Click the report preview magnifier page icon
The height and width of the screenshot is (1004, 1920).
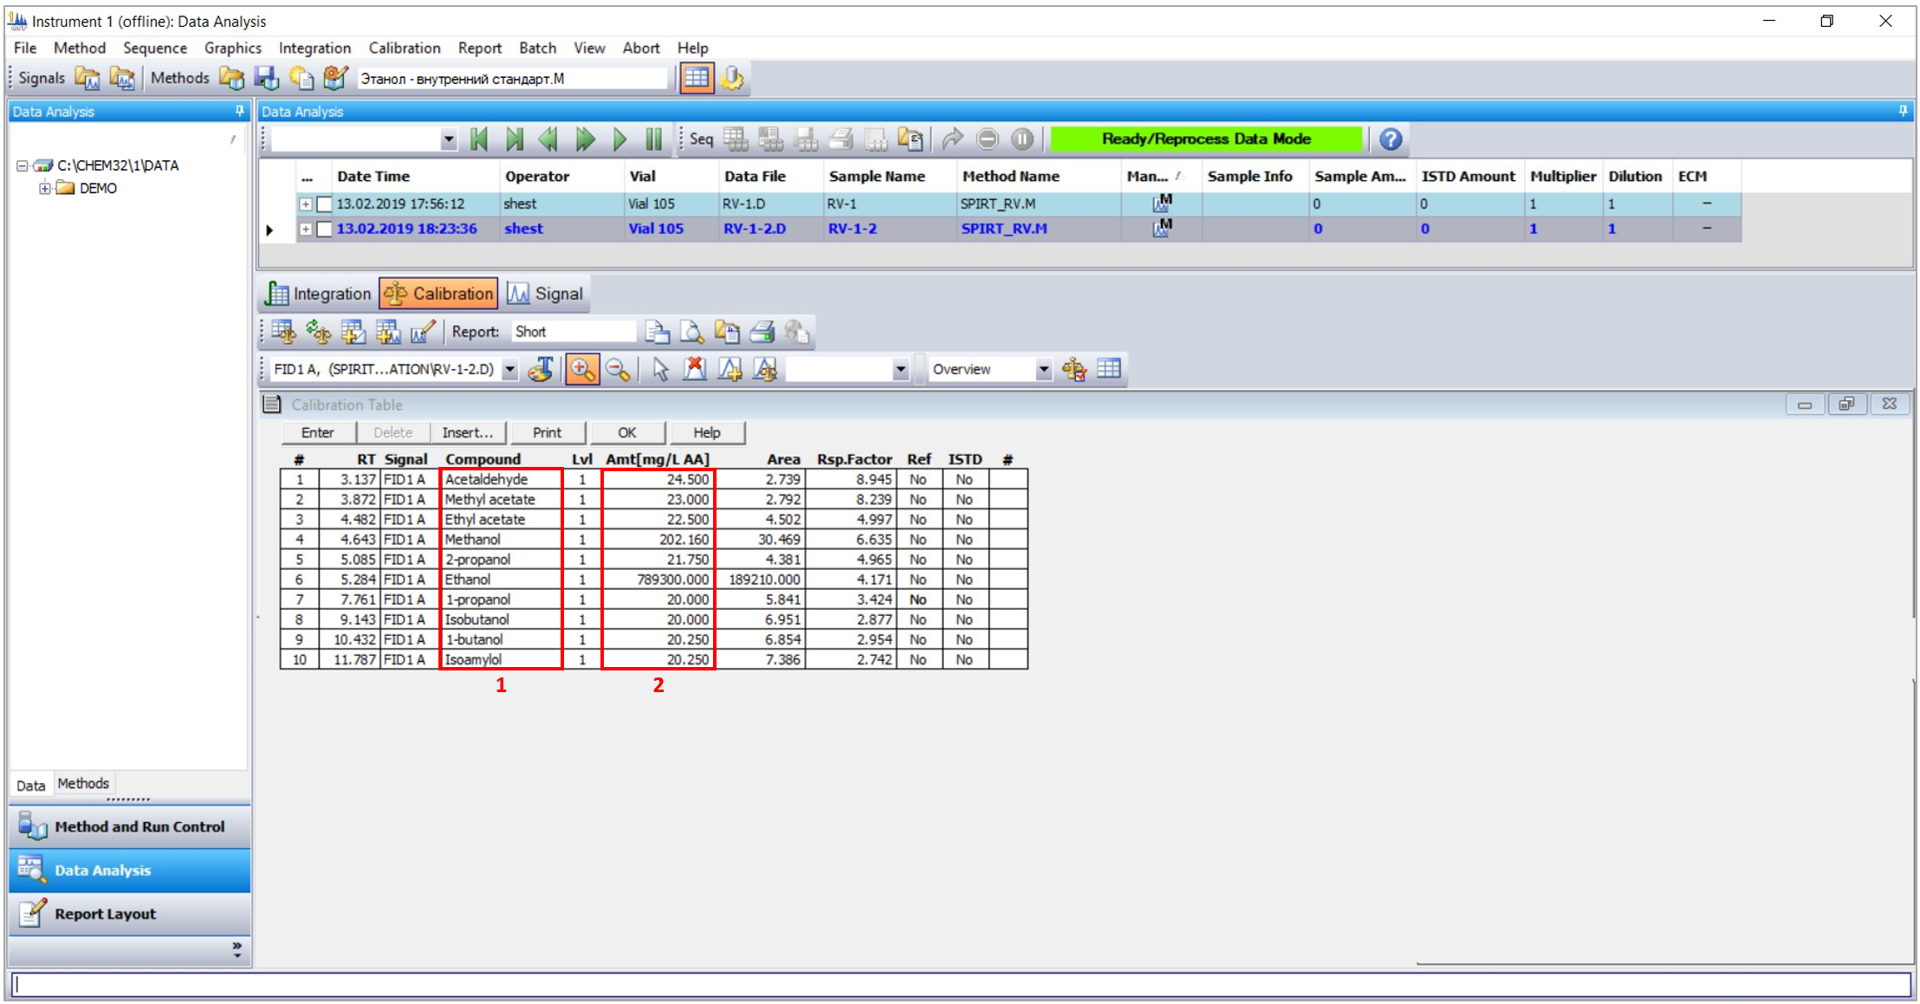pyautogui.click(x=692, y=332)
